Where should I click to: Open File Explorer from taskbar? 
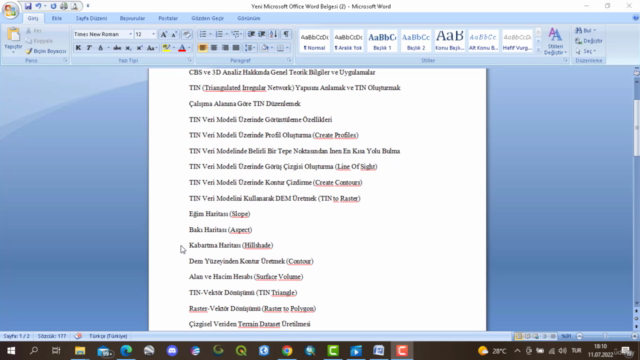(80, 351)
